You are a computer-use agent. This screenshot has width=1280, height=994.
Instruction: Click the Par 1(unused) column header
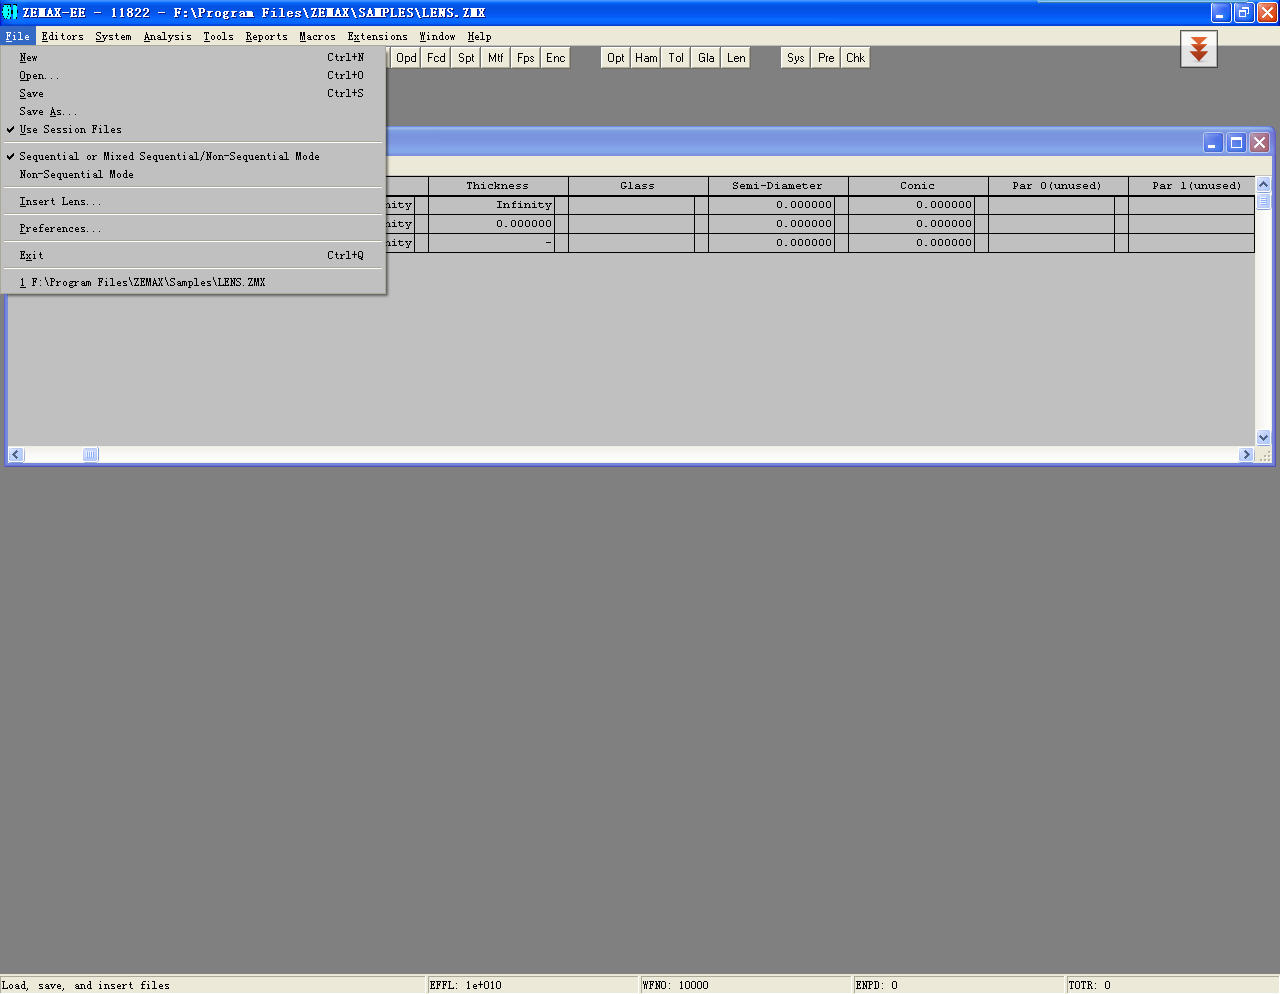(x=1191, y=186)
